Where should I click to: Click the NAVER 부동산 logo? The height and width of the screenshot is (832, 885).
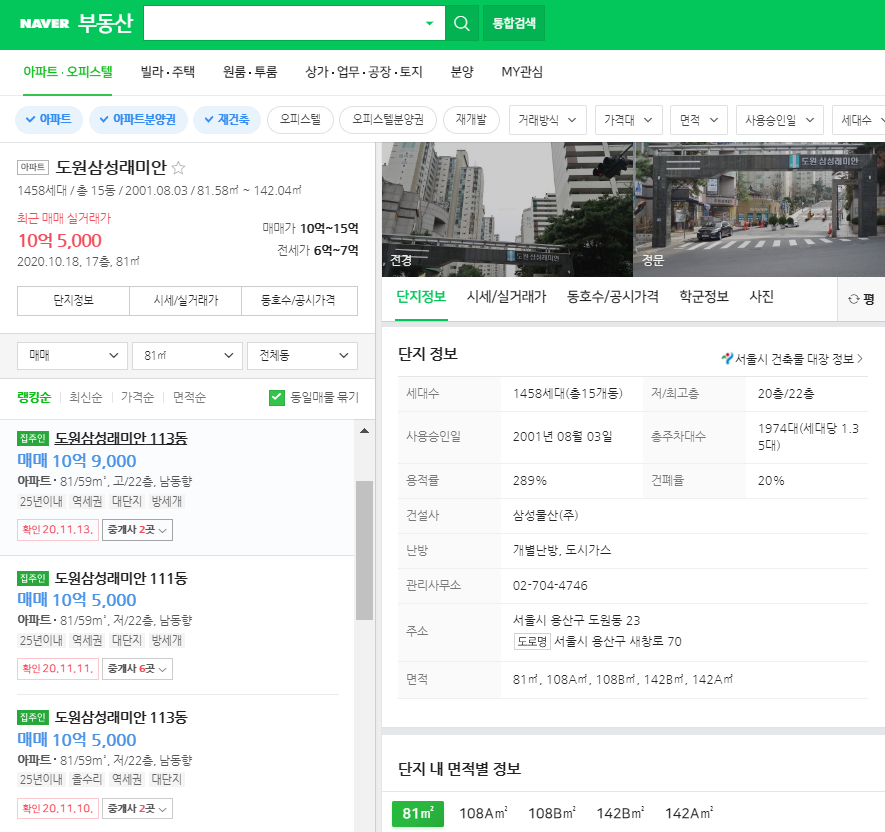[76, 23]
